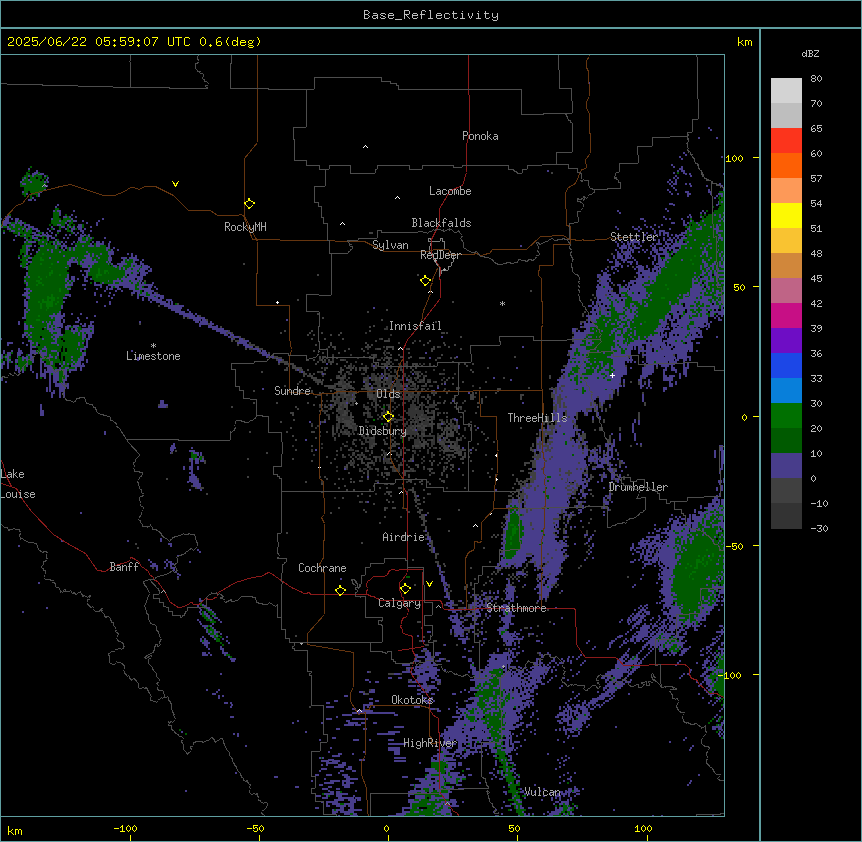Select the blue 36–33 dBZ swatch
Image resolution: width=862 pixels, height=842 pixels.
(x=786, y=365)
